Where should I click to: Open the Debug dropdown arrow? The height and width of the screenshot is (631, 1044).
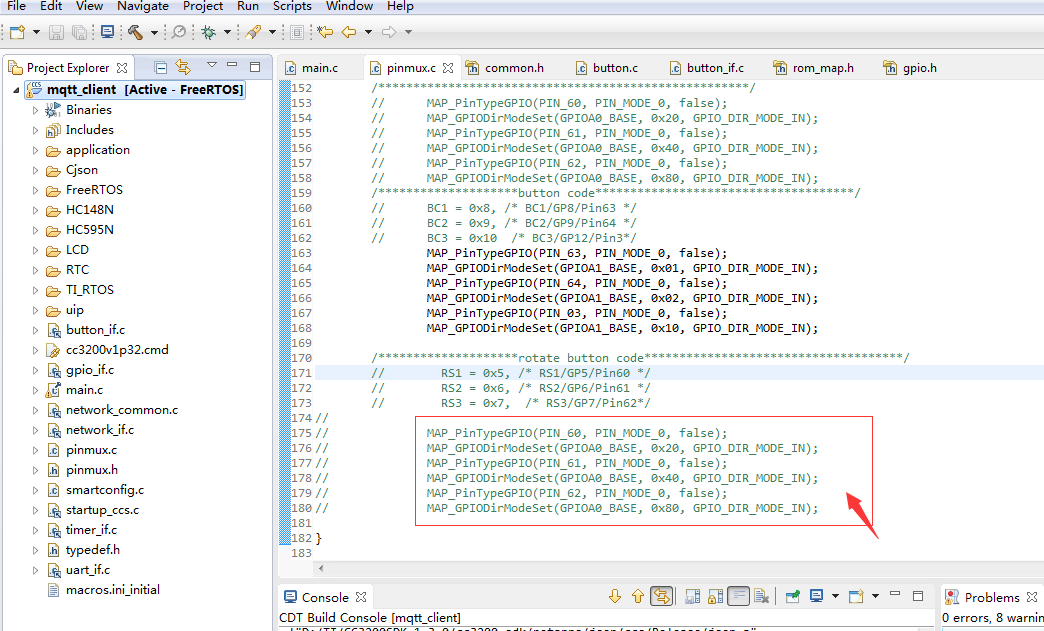[227, 32]
